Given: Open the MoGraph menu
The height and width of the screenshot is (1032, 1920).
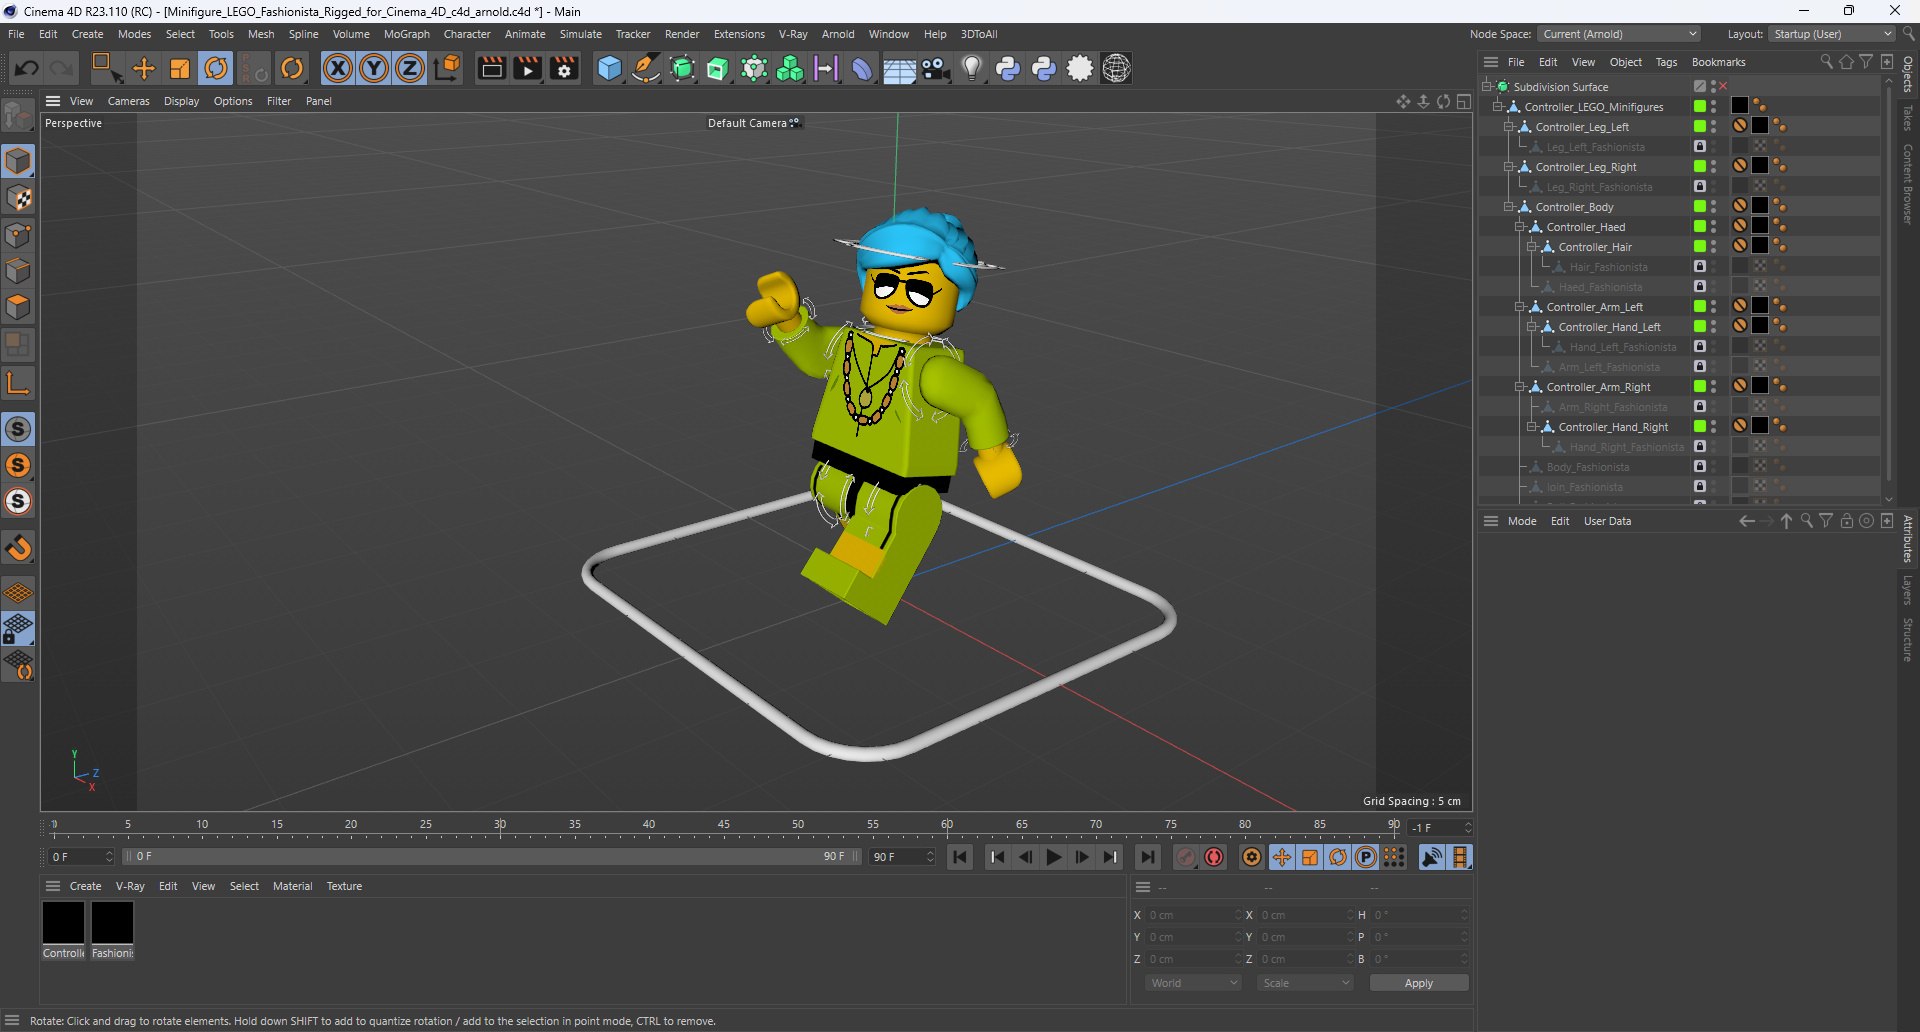Looking at the screenshot, I should 406,34.
